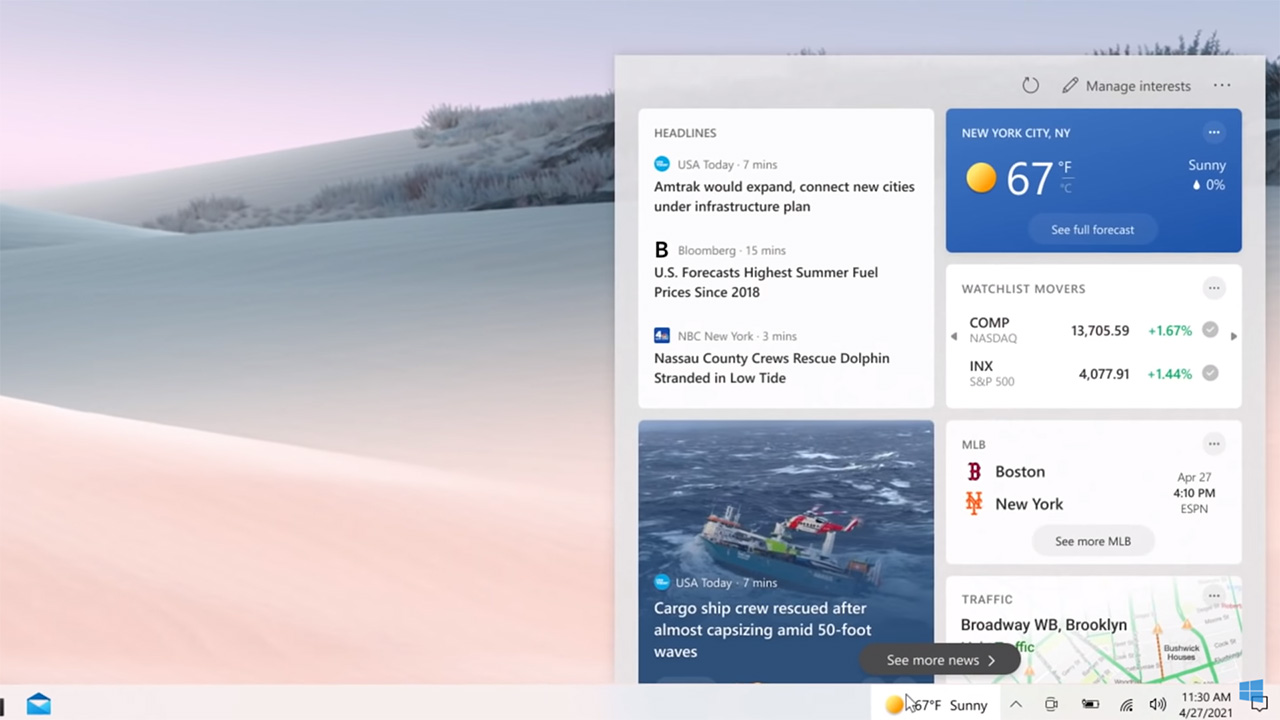Click New York team name in MLB card
This screenshot has width=1280, height=720.
coord(1029,504)
